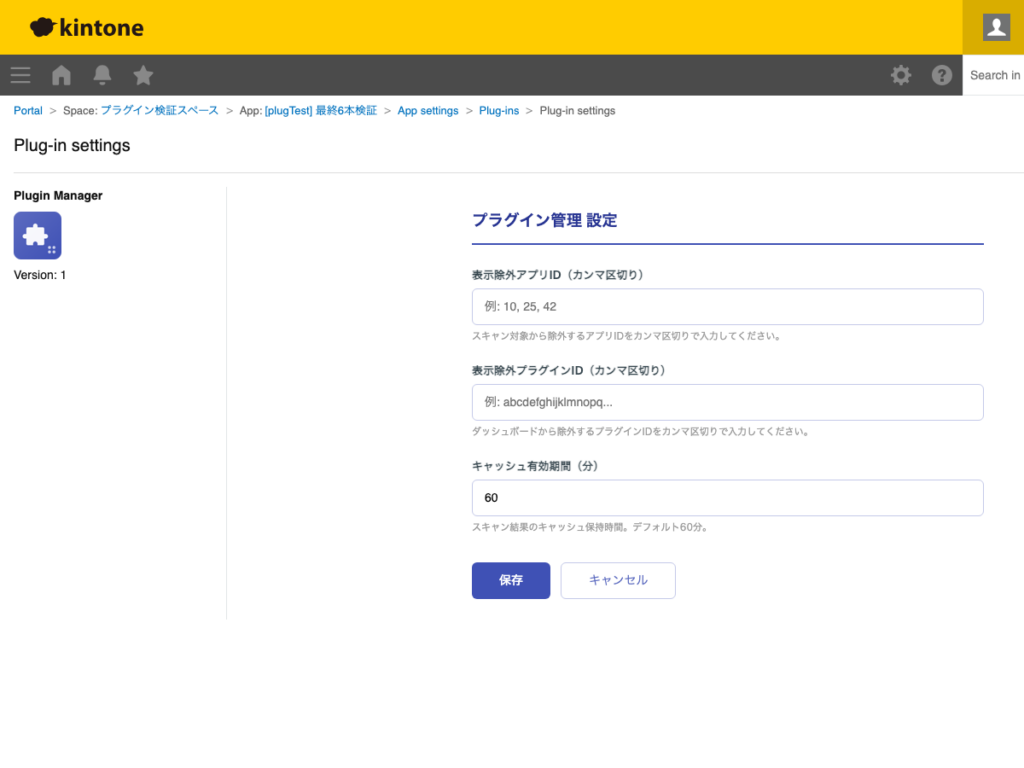Image resolution: width=1024 pixels, height=768 pixels.
Task: Open the Plug-ins breadcrumb link
Action: point(499,110)
